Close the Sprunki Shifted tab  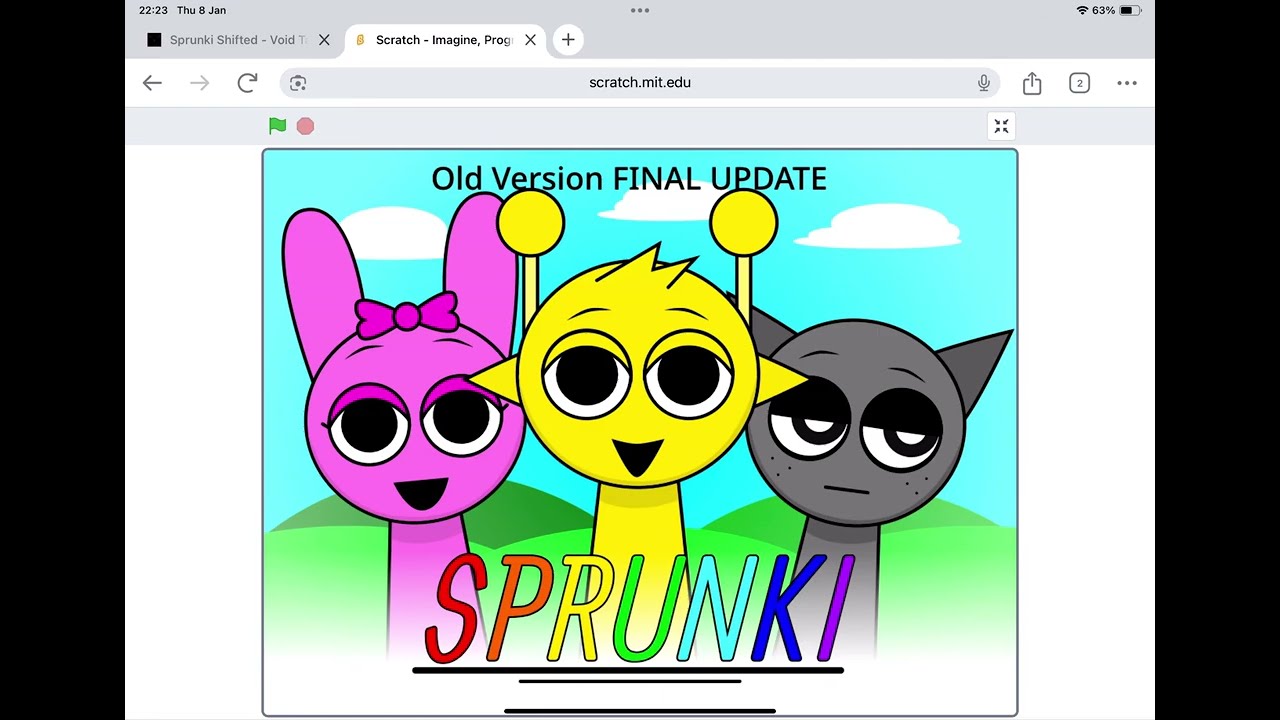pos(324,40)
